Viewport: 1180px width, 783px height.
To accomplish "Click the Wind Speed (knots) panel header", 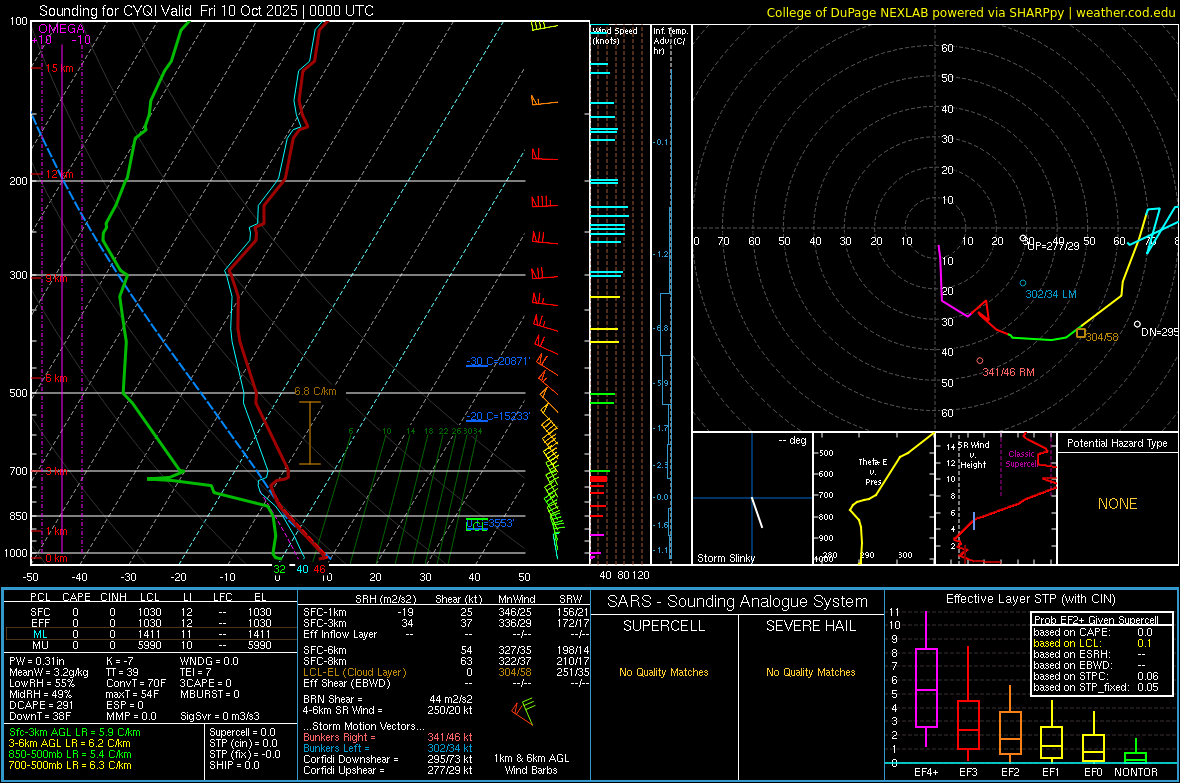I will pyautogui.click(x=615, y=35).
